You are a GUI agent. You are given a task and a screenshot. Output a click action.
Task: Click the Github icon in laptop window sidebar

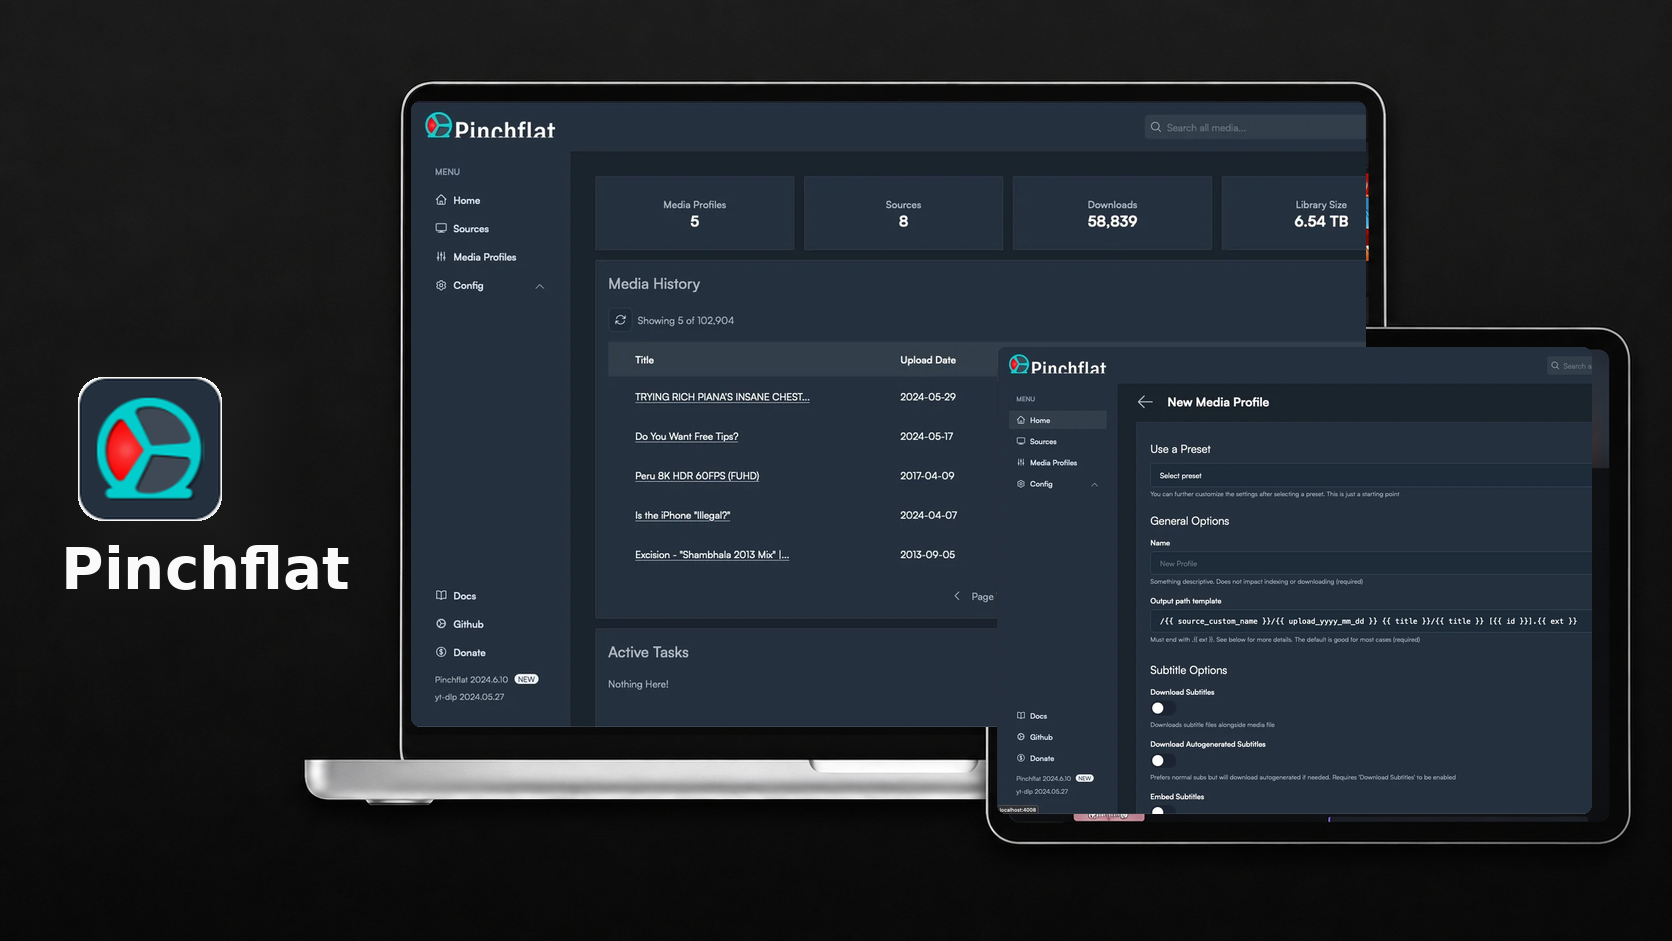[x=441, y=624]
